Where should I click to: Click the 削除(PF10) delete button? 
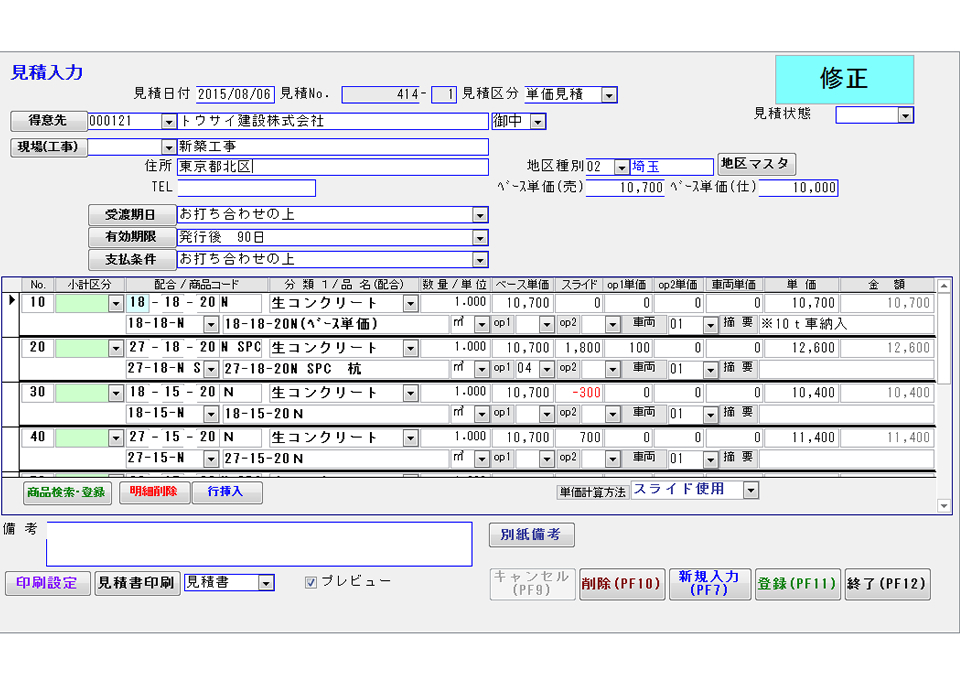621,584
